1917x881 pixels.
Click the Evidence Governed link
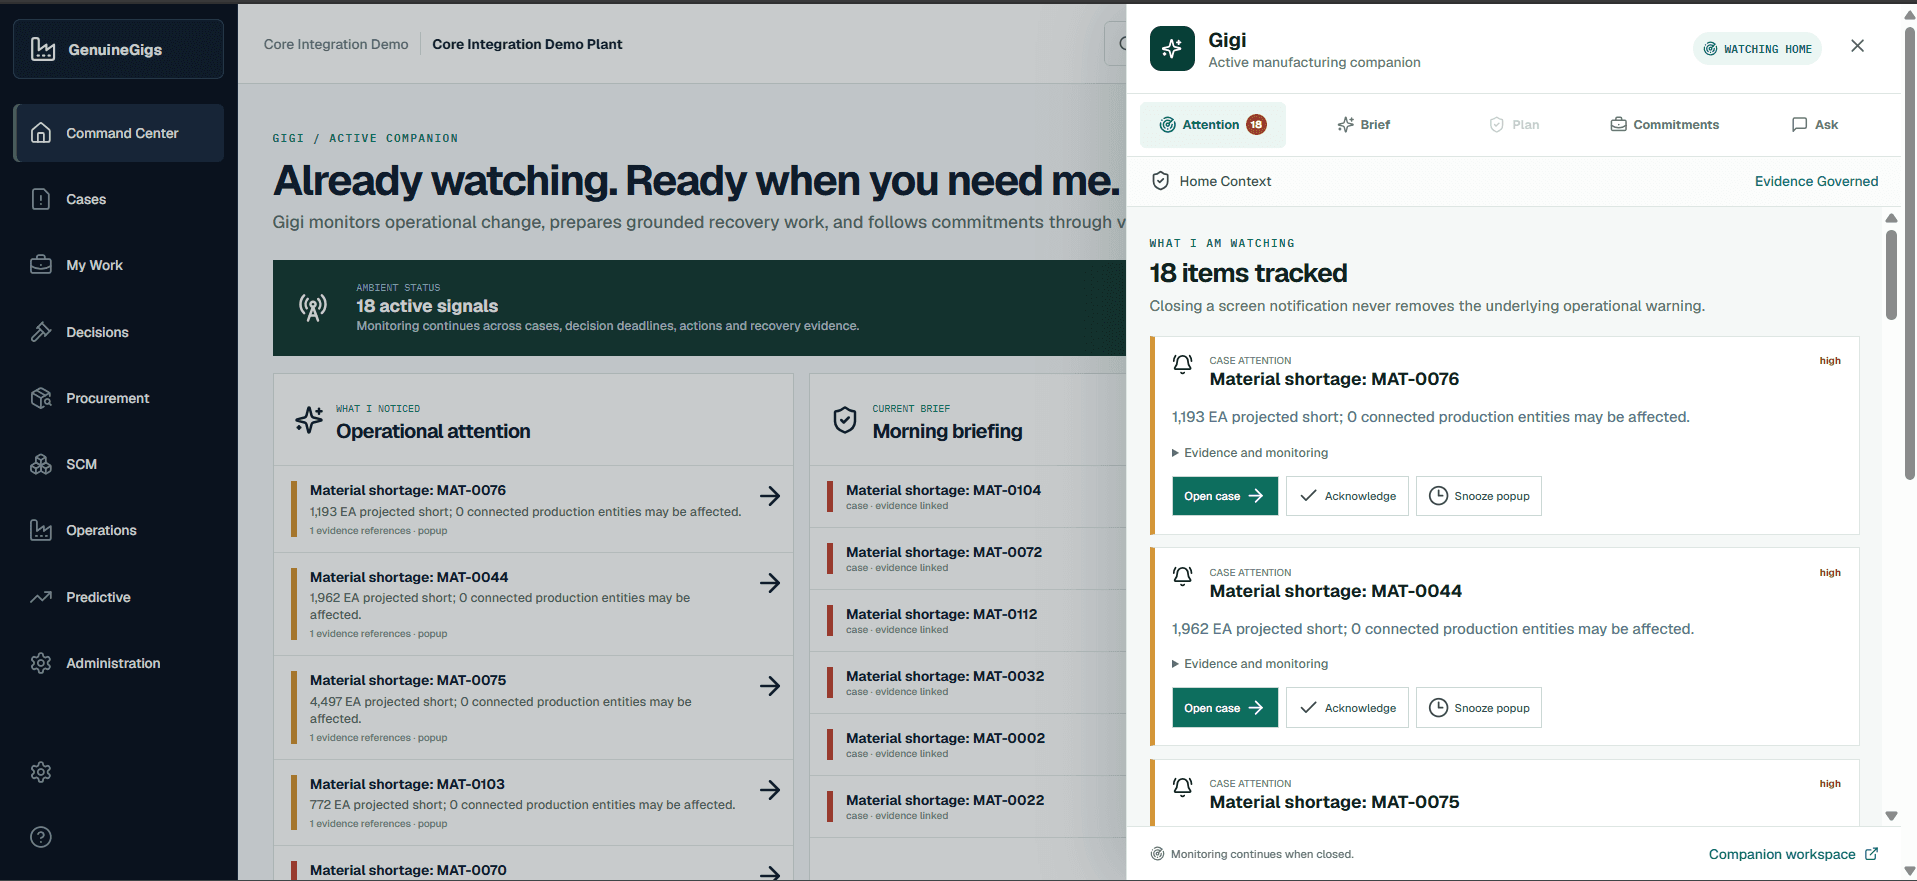click(1816, 181)
